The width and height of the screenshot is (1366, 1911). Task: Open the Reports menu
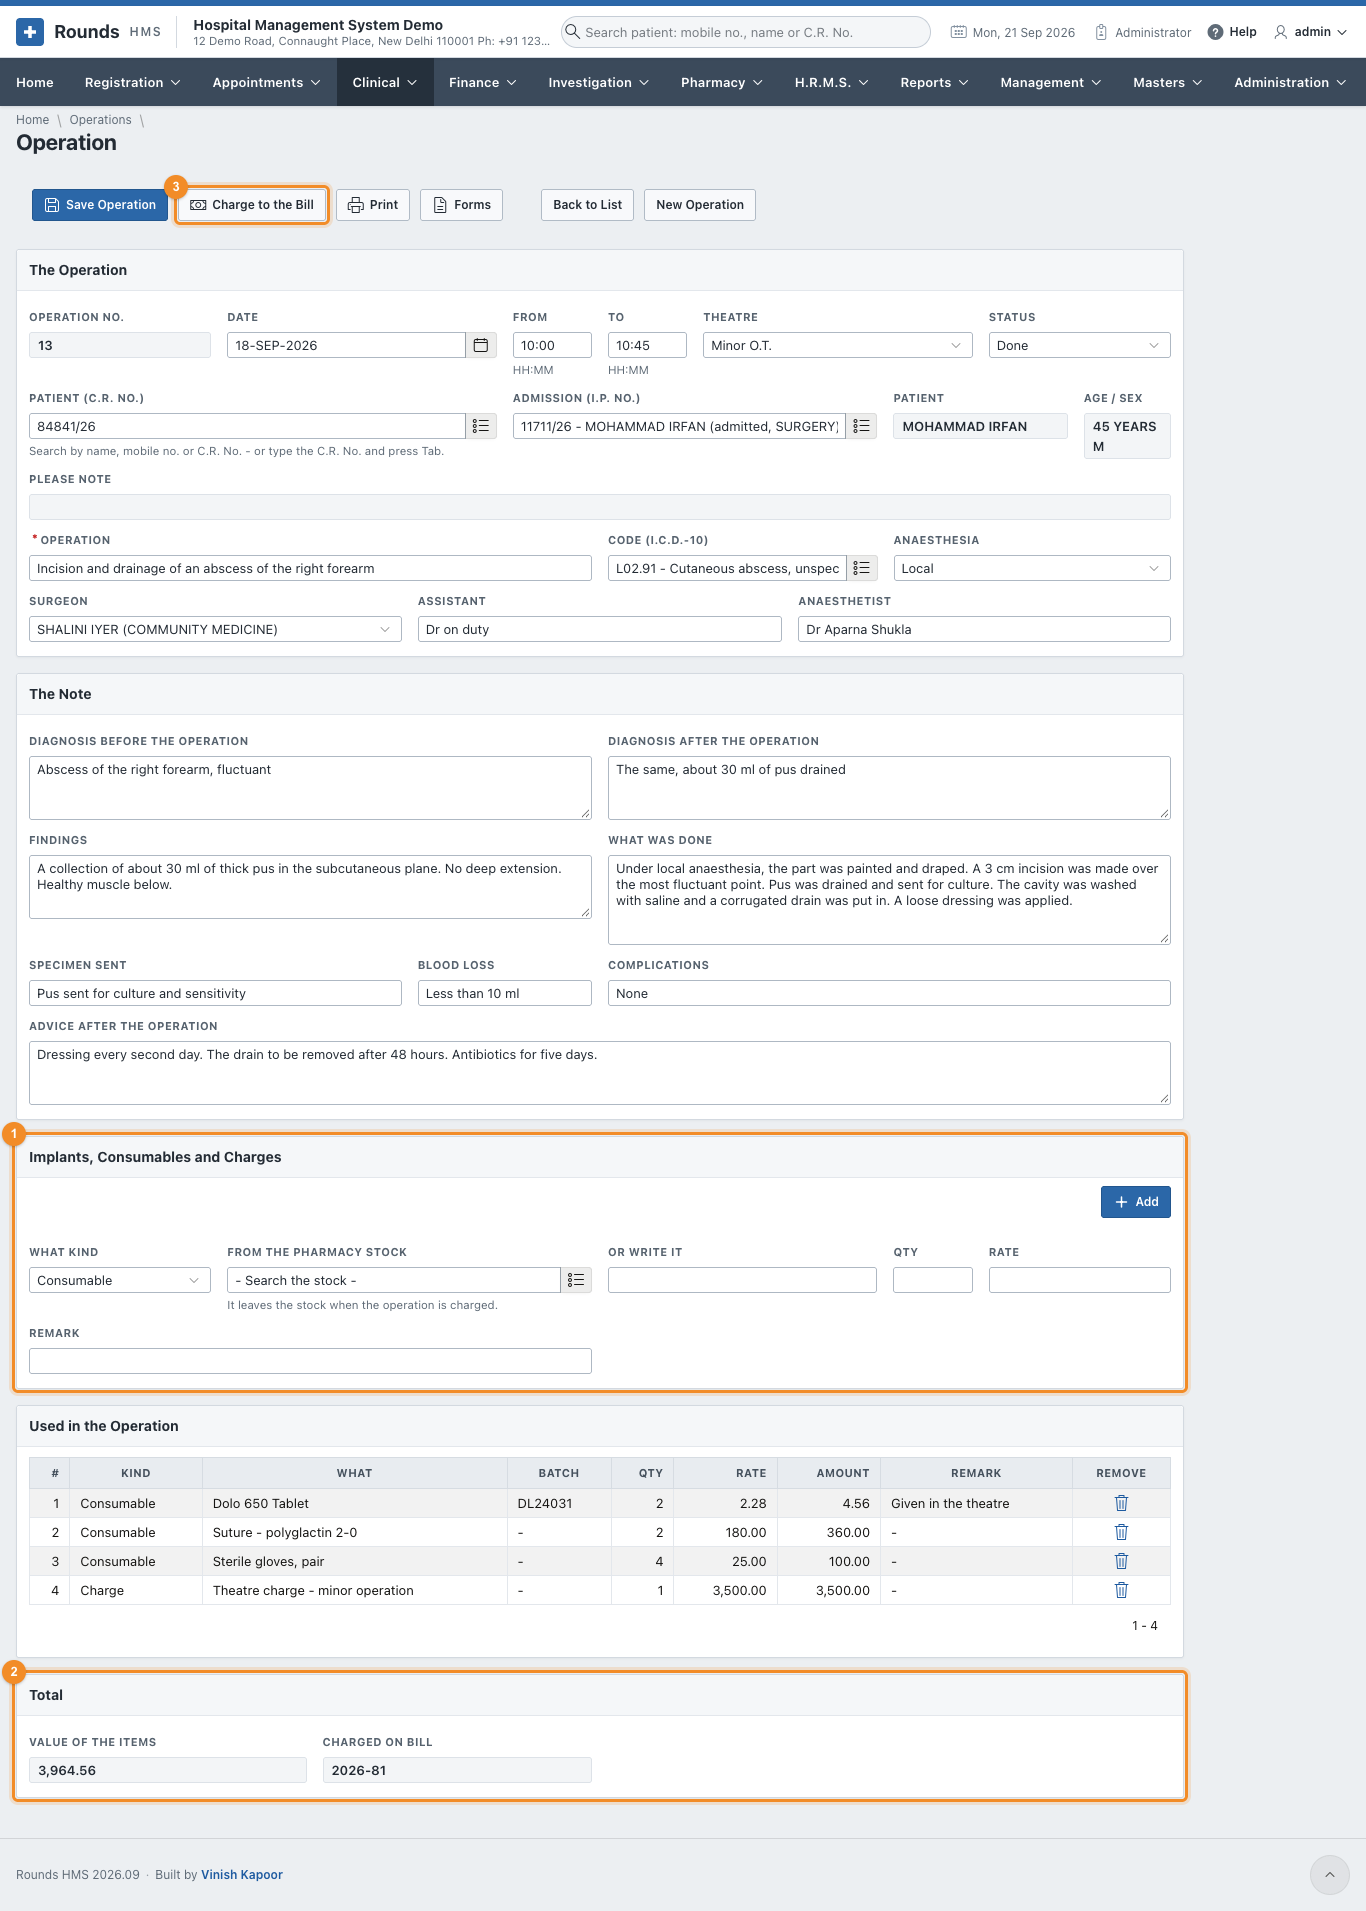[x=935, y=82]
